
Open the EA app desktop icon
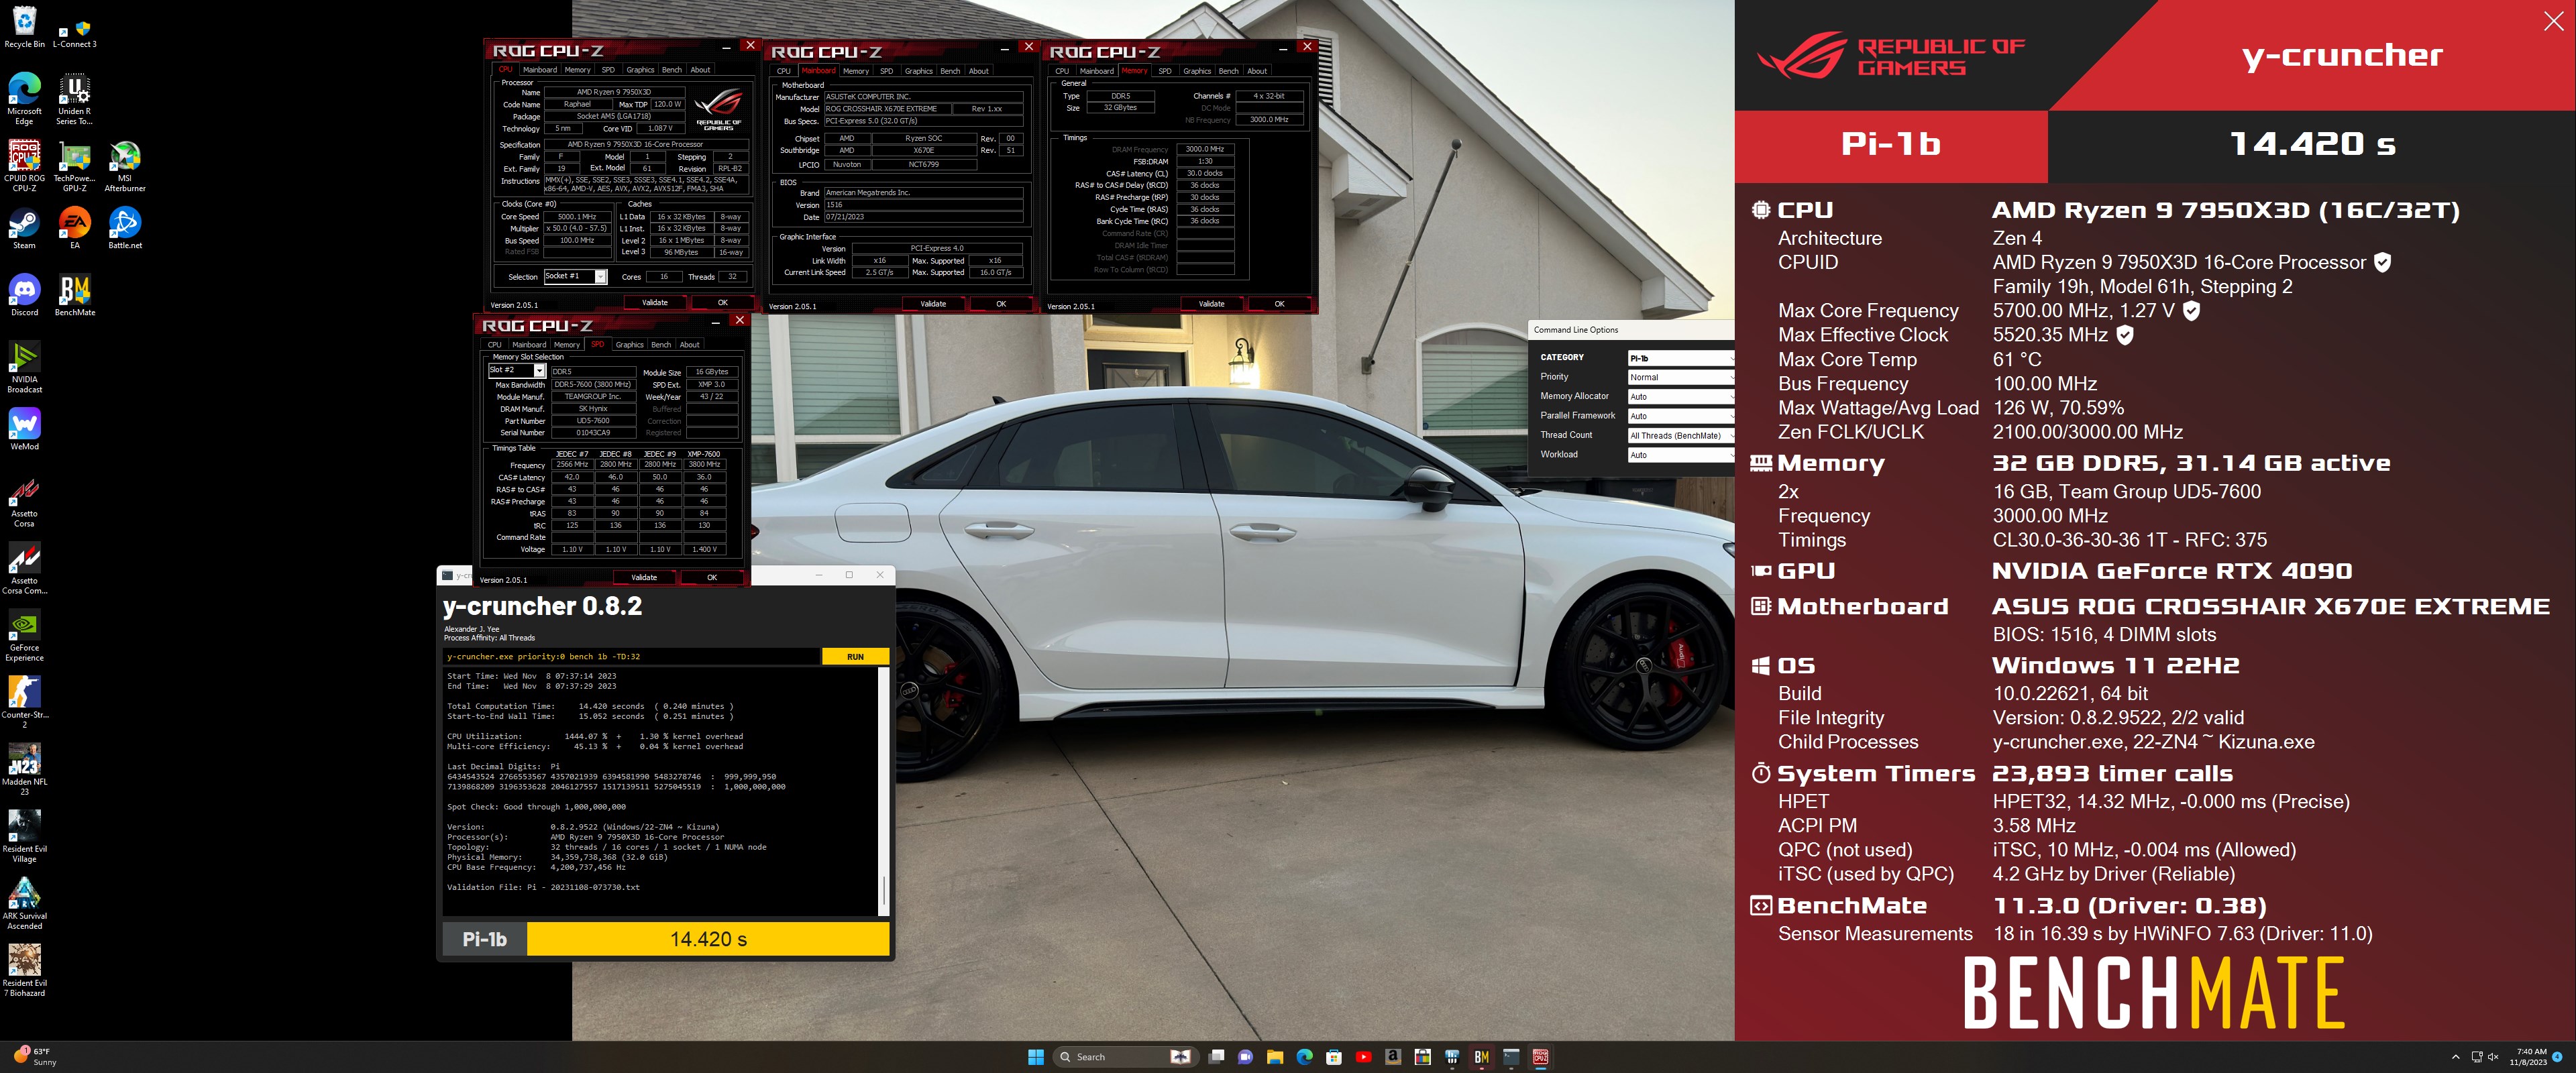74,228
